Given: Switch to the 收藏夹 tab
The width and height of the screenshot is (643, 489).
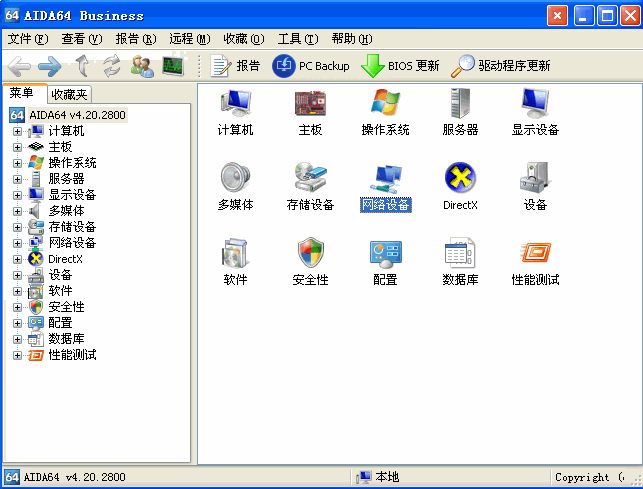Looking at the screenshot, I should click(x=69, y=95).
